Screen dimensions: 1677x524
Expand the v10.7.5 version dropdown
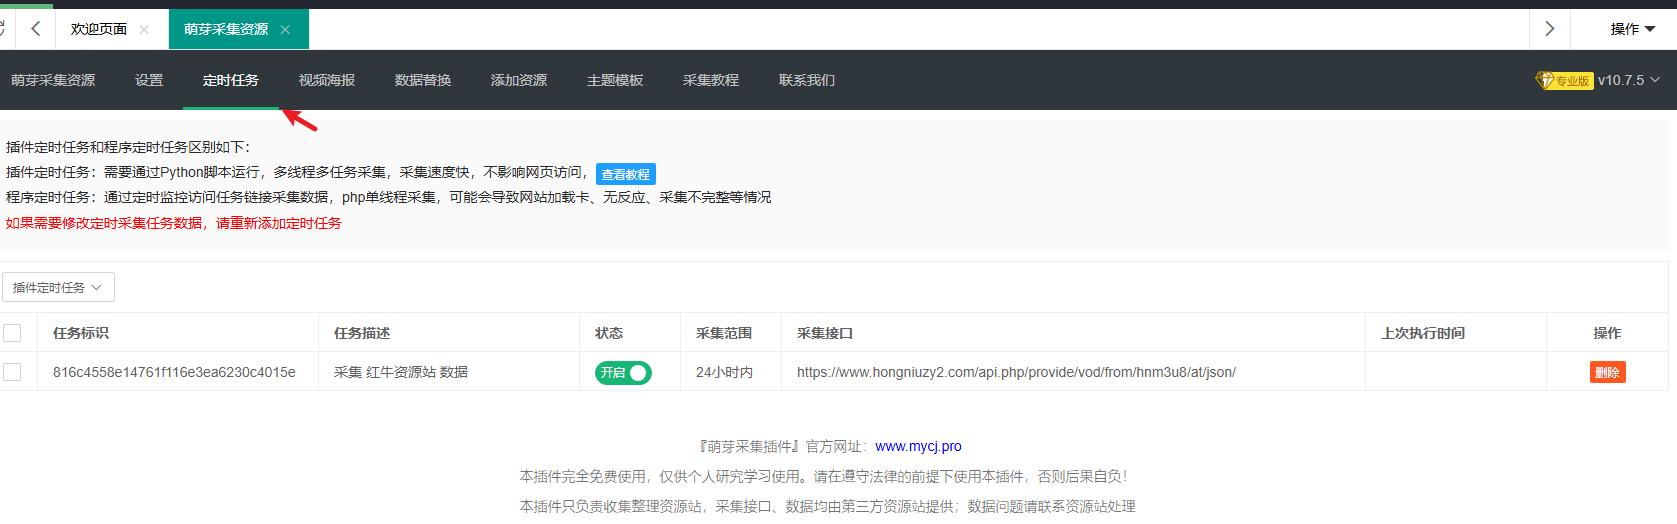(1628, 80)
